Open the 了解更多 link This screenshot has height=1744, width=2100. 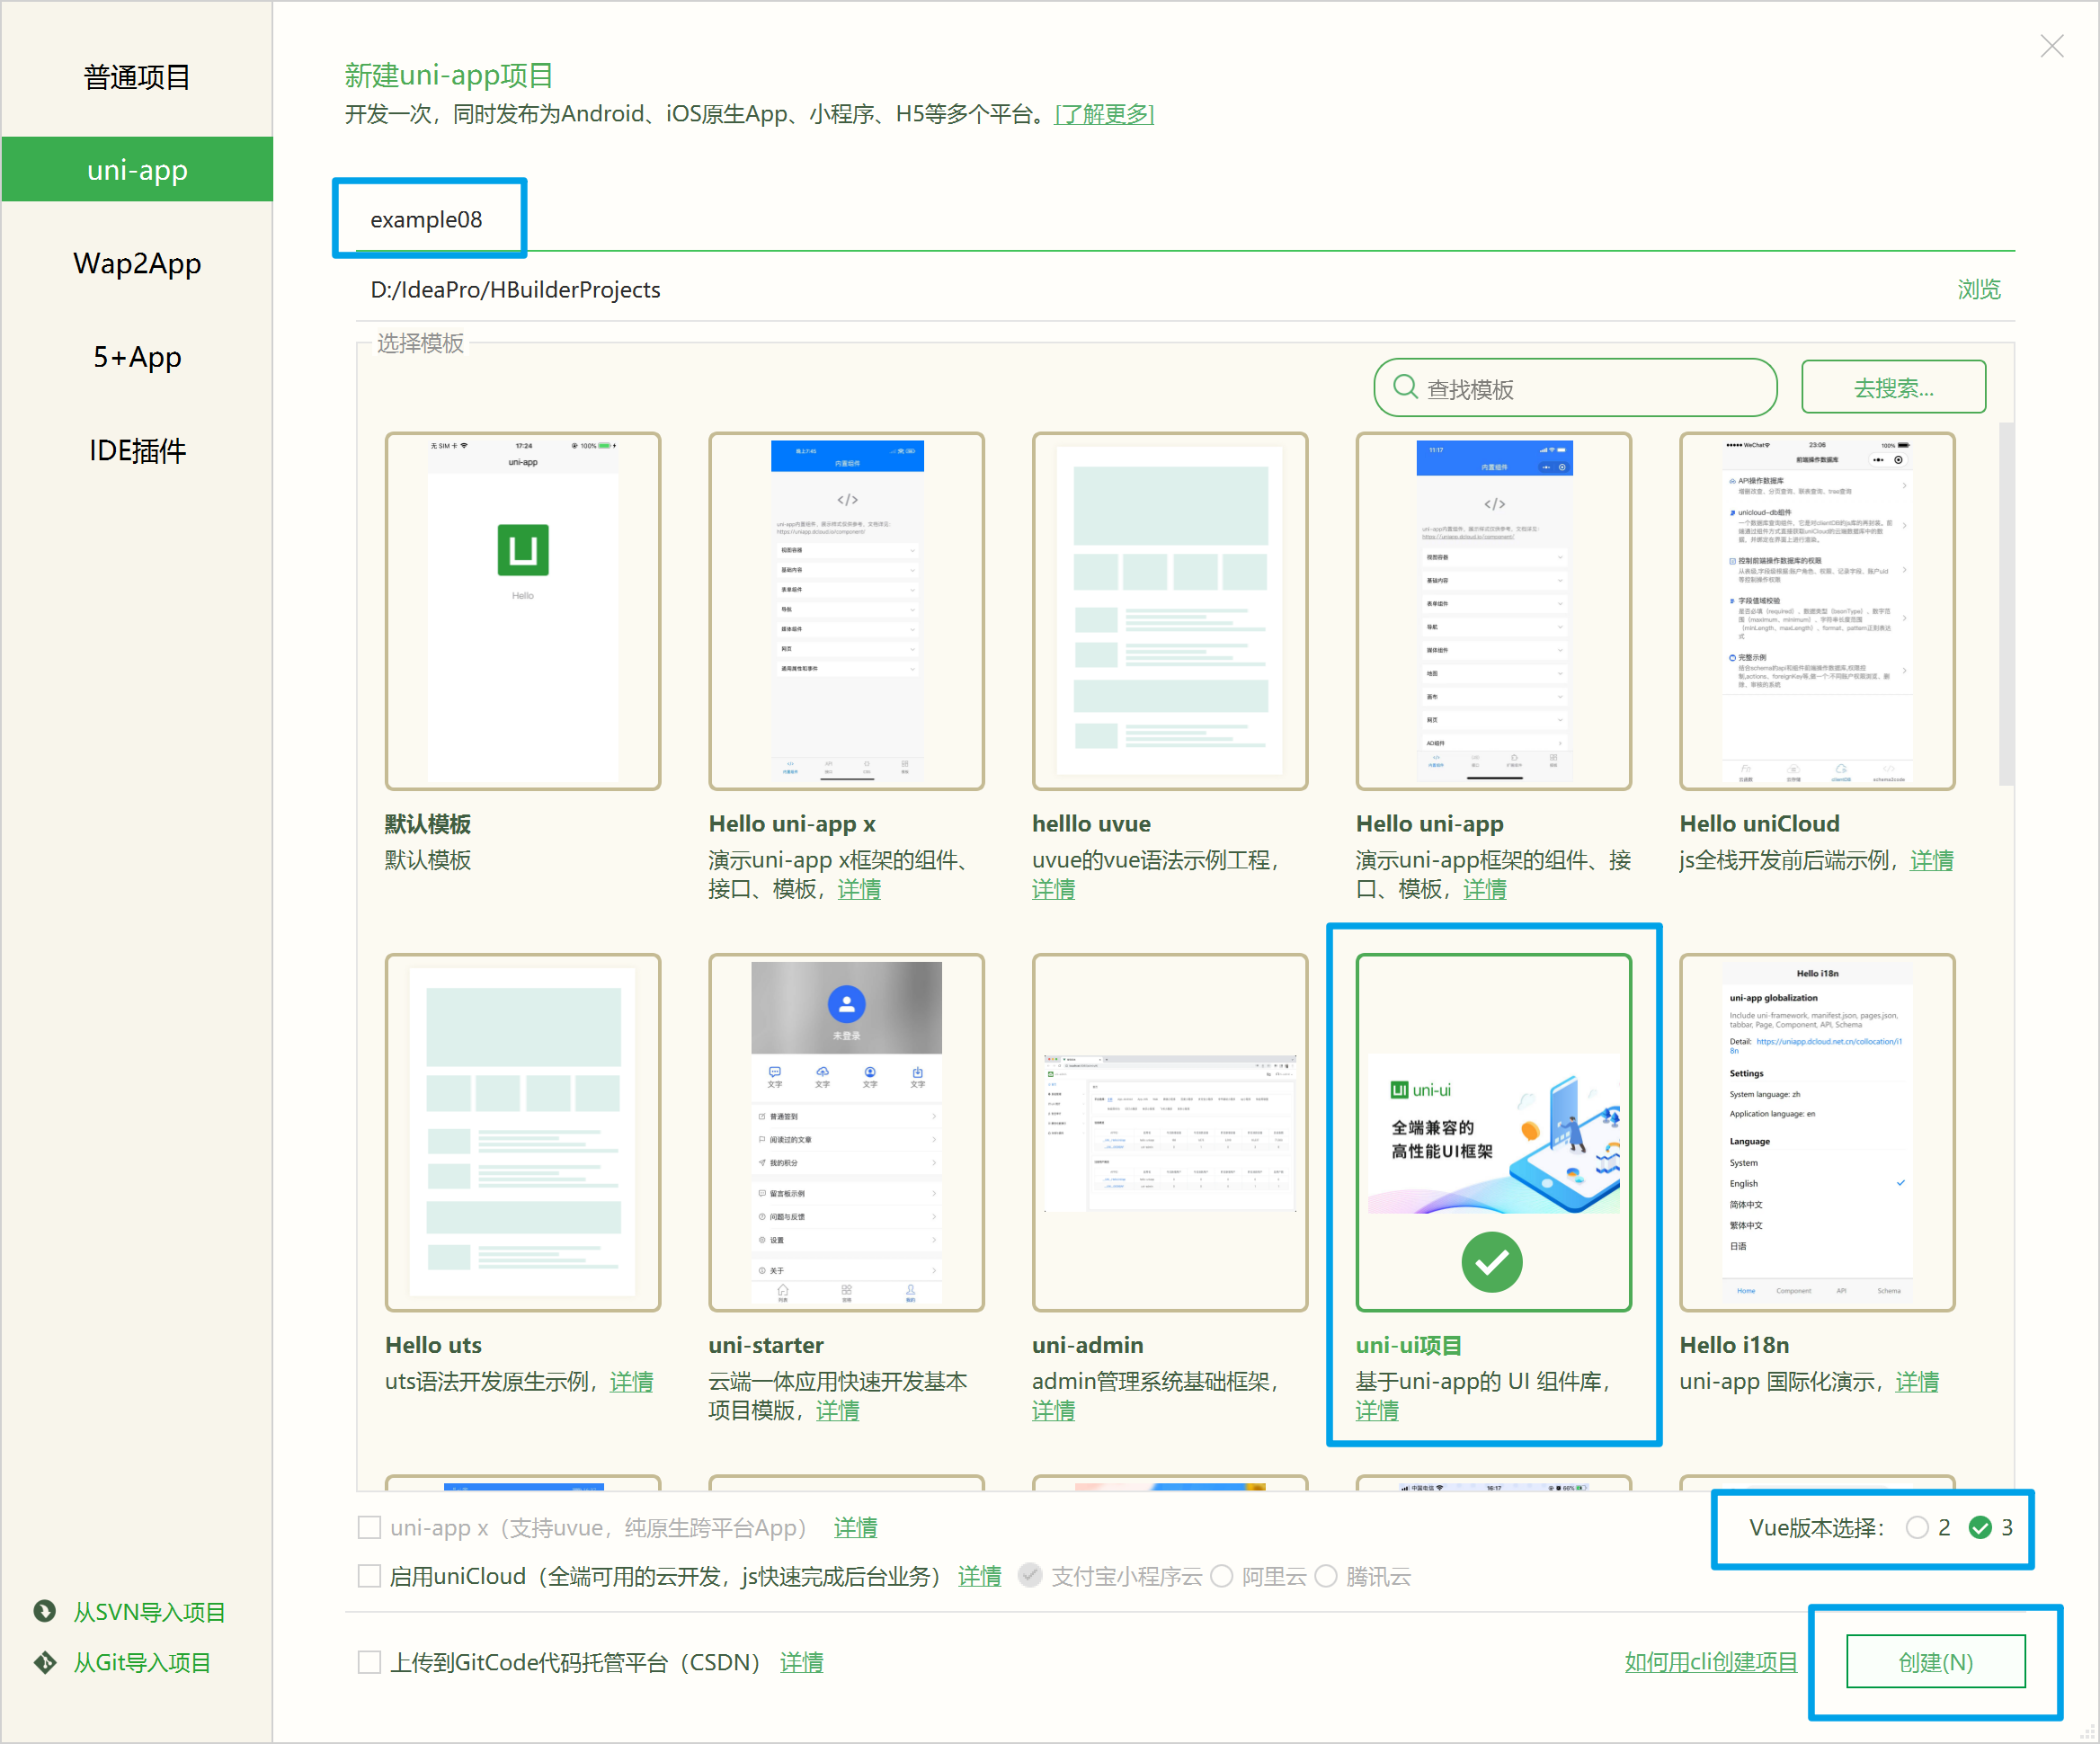tap(1104, 114)
